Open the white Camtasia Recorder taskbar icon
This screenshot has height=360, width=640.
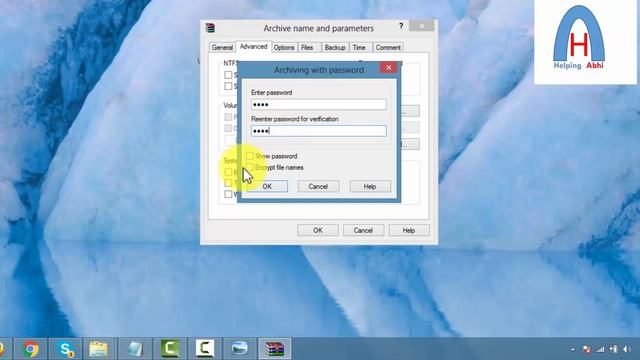204,349
